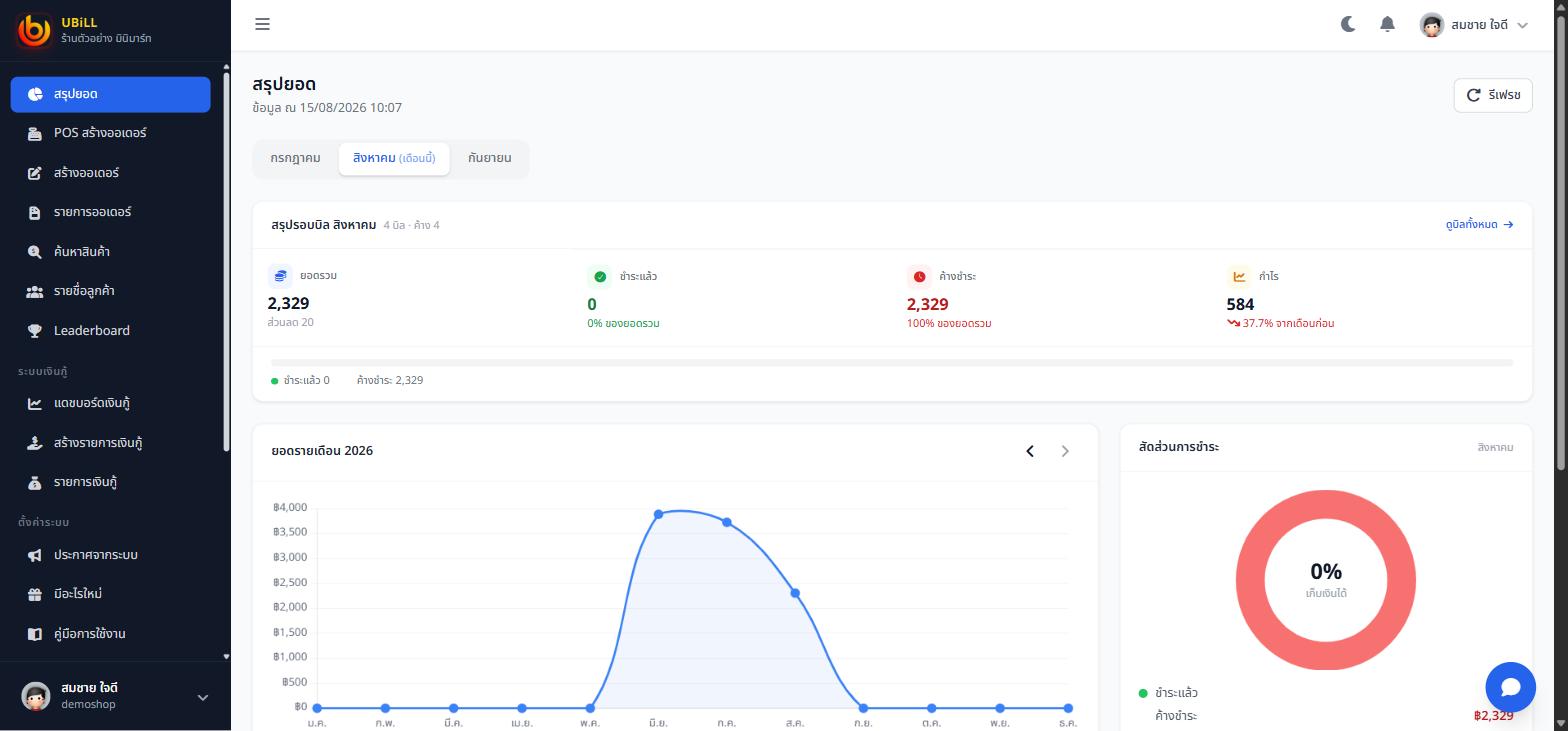This screenshot has height=731, width=1568.
Task: Click the text 4 บิล · ค้าง 4
Action: pyautogui.click(x=411, y=225)
